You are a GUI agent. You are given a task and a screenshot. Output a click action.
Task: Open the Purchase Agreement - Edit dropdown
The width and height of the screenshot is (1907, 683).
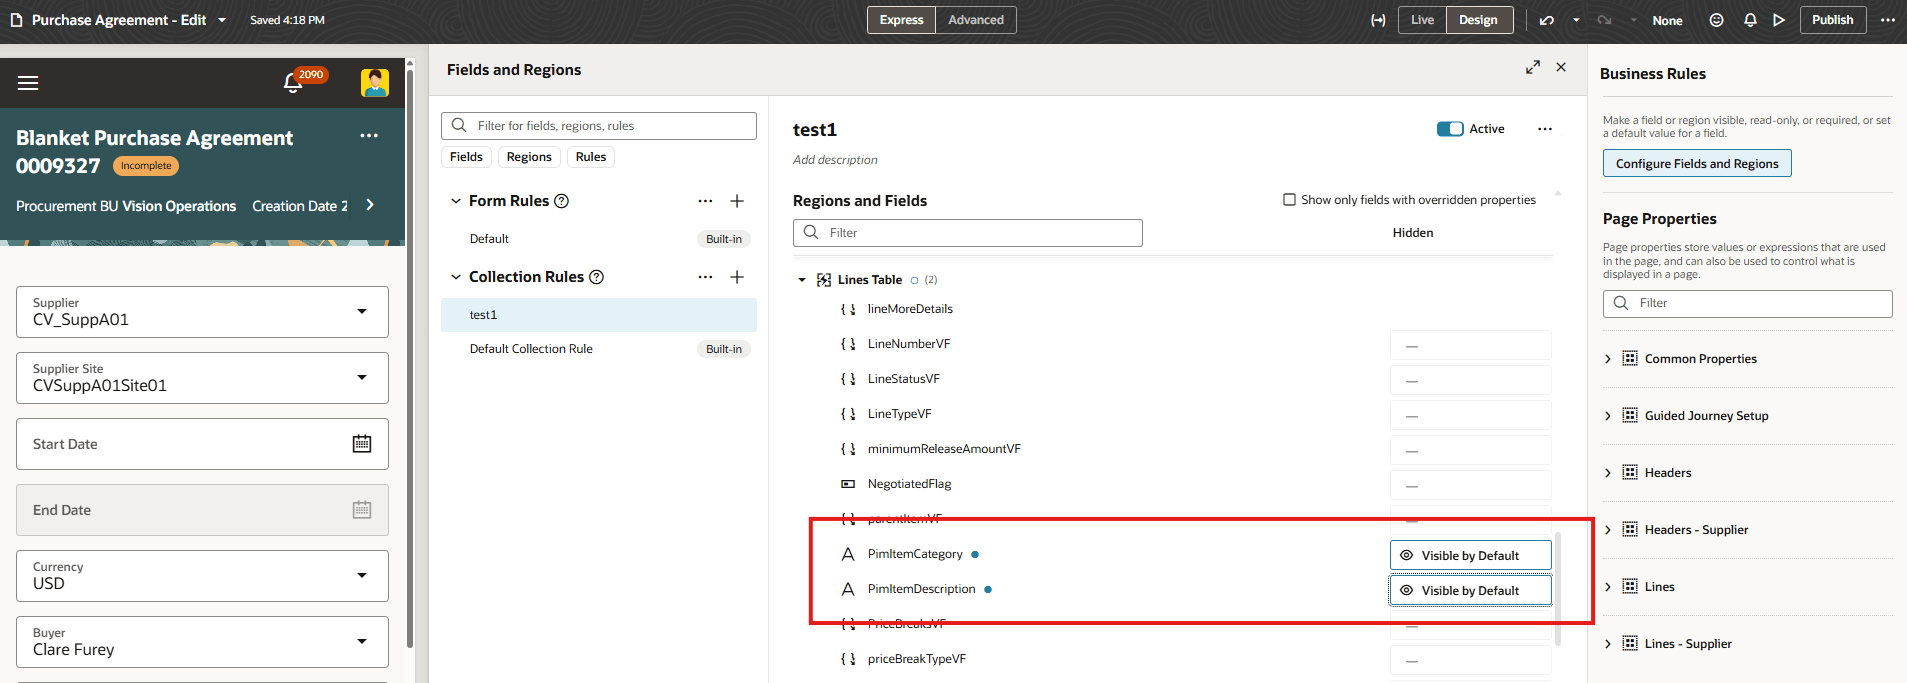click(x=222, y=20)
